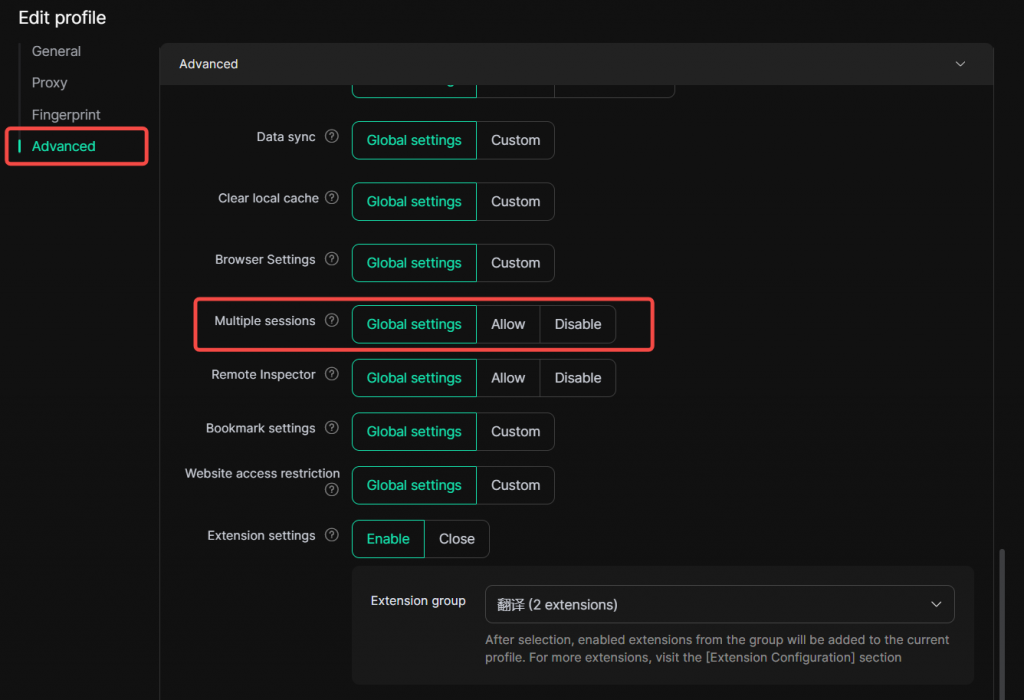Click the Extension group label
1024x700 pixels.
tap(418, 601)
